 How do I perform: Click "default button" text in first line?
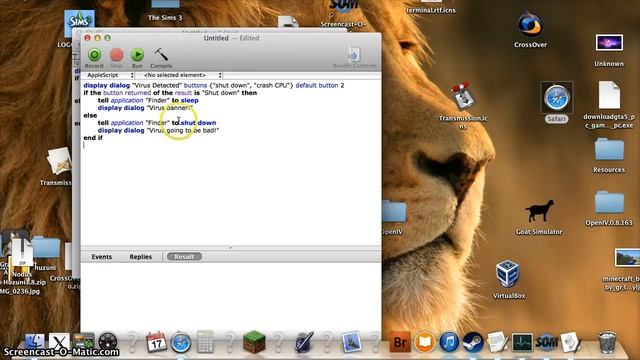pyautogui.click(x=317, y=85)
